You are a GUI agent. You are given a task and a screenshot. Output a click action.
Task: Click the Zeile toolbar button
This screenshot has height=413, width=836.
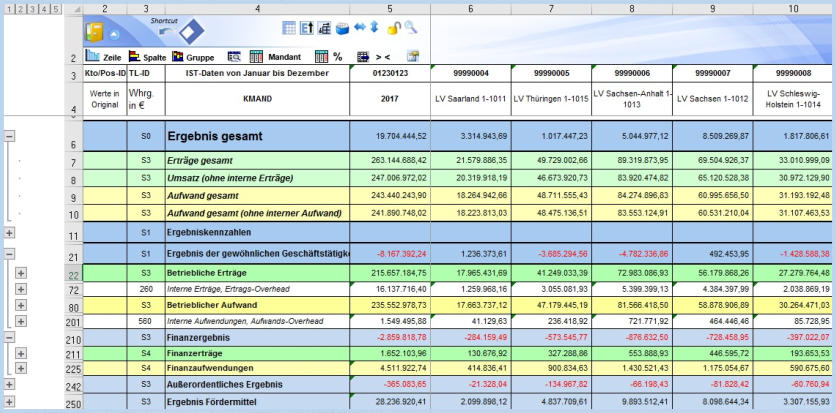point(104,57)
